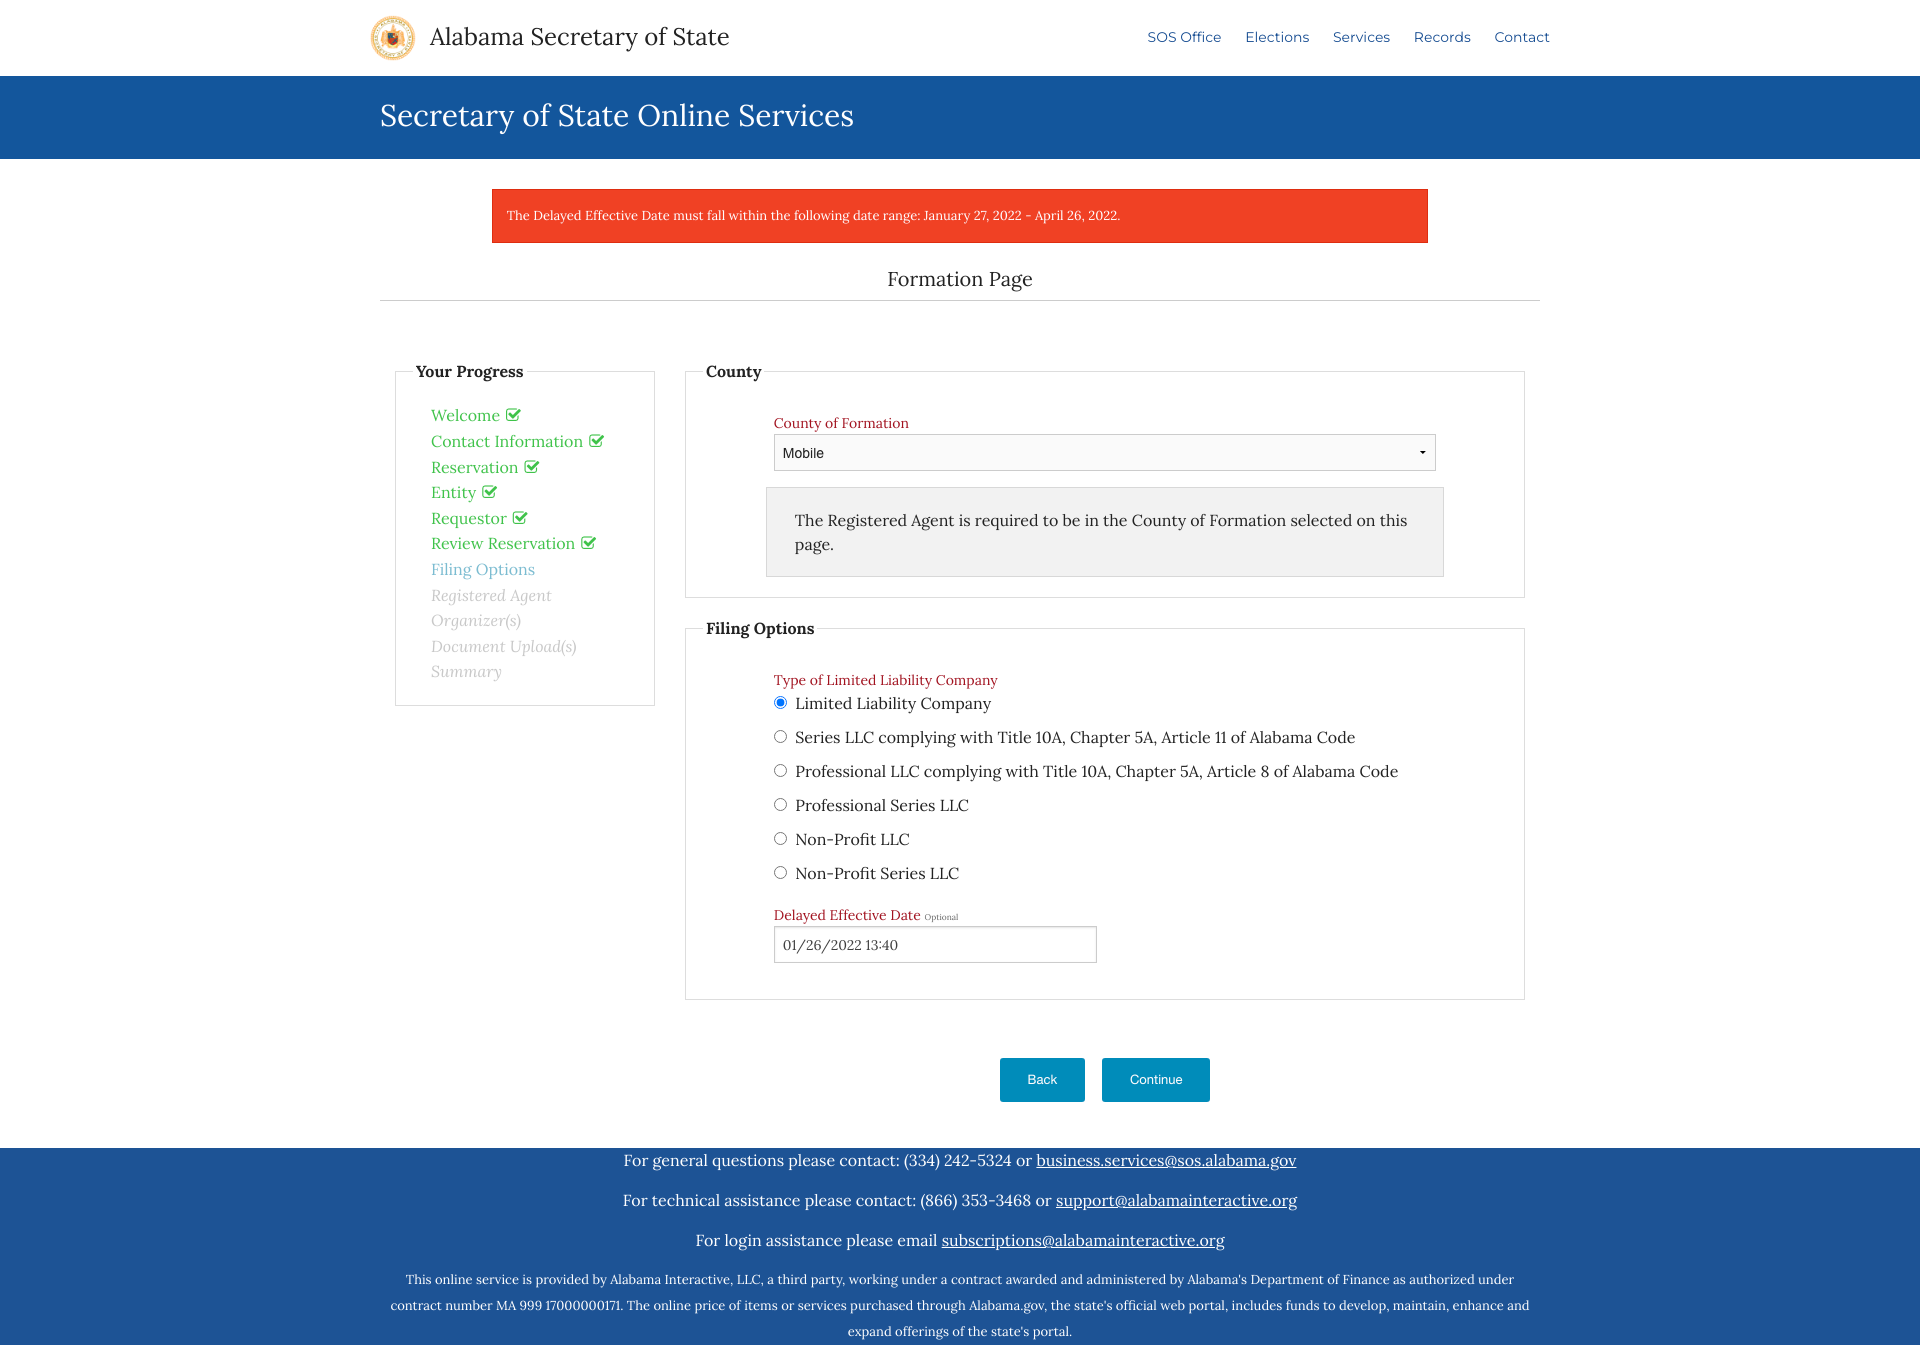This screenshot has height=1345, width=1920.
Task: Go to Reservation progress step
Action: click(475, 467)
